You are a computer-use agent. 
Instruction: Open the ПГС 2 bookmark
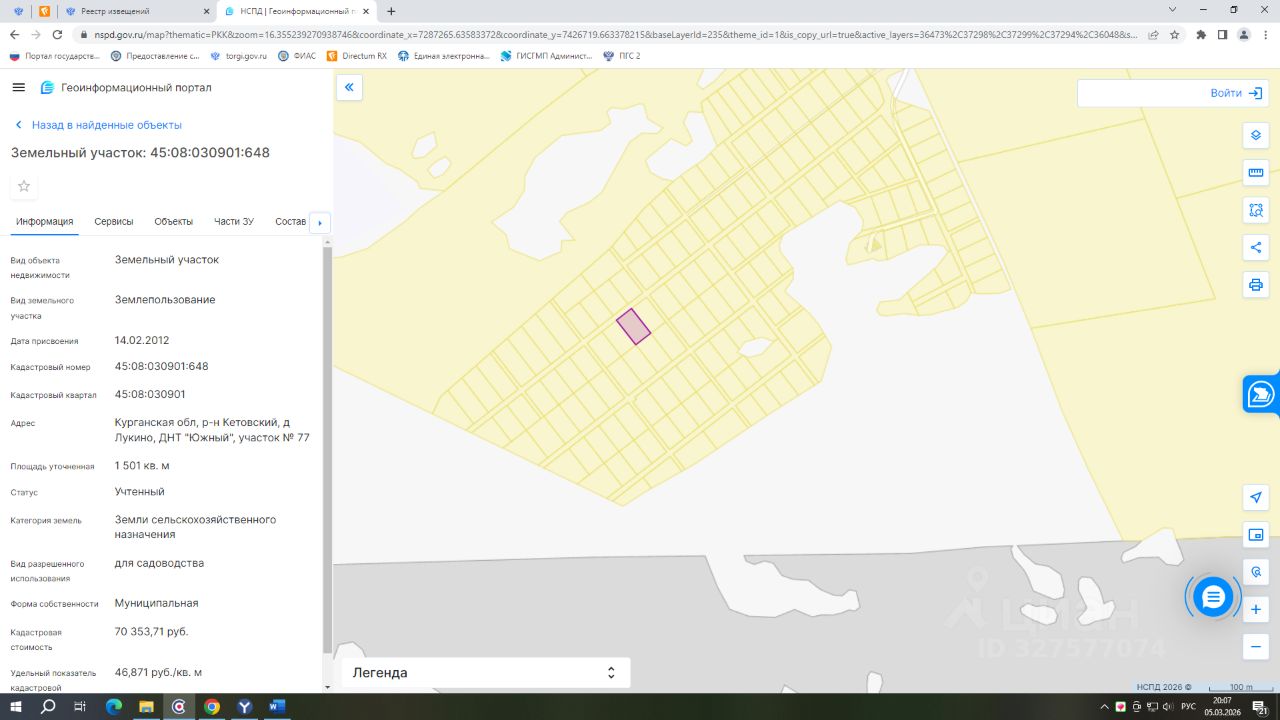pyautogui.click(x=621, y=56)
